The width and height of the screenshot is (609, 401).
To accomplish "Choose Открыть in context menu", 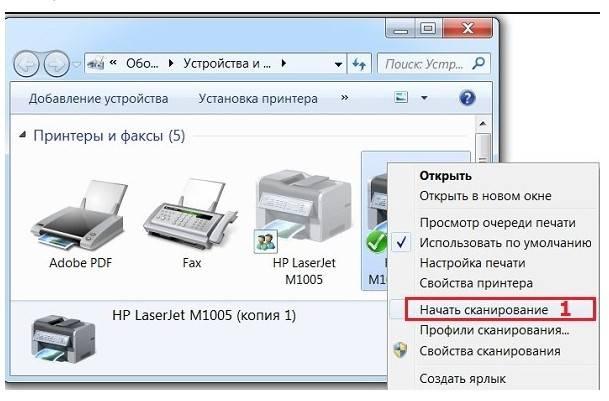I will (x=445, y=176).
